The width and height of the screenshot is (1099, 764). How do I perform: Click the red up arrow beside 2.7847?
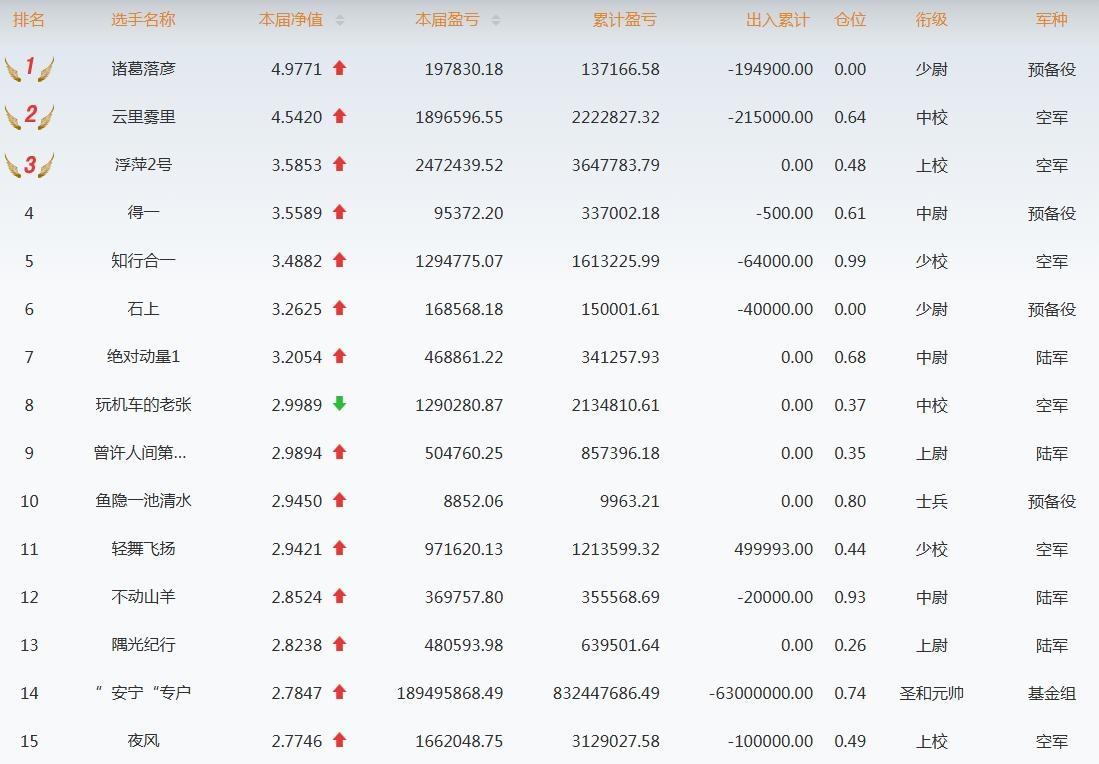click(339, 692)
